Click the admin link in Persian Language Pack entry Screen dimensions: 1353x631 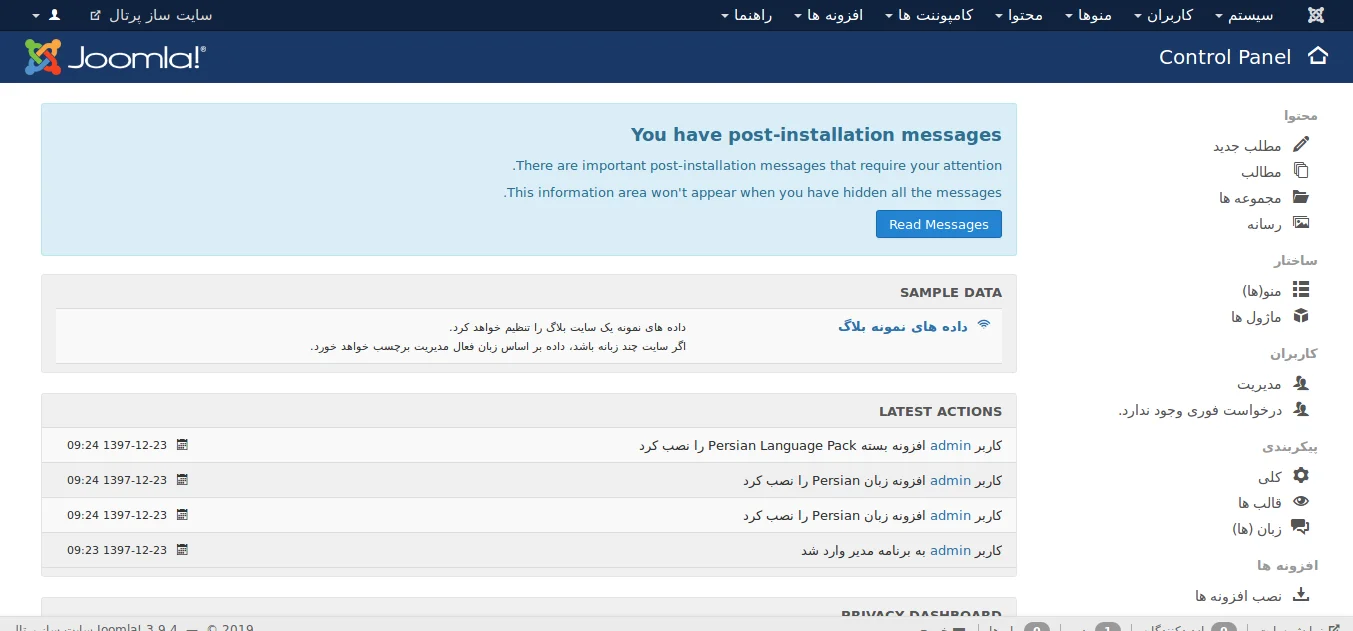click(950, 445)
